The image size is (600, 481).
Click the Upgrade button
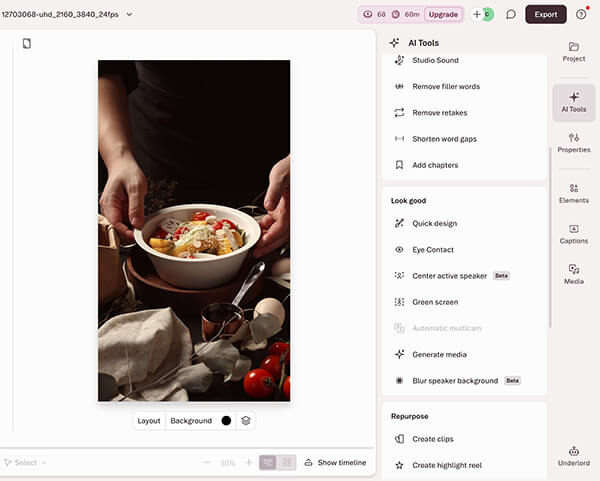pyautogui.click(x=443, y=15)
